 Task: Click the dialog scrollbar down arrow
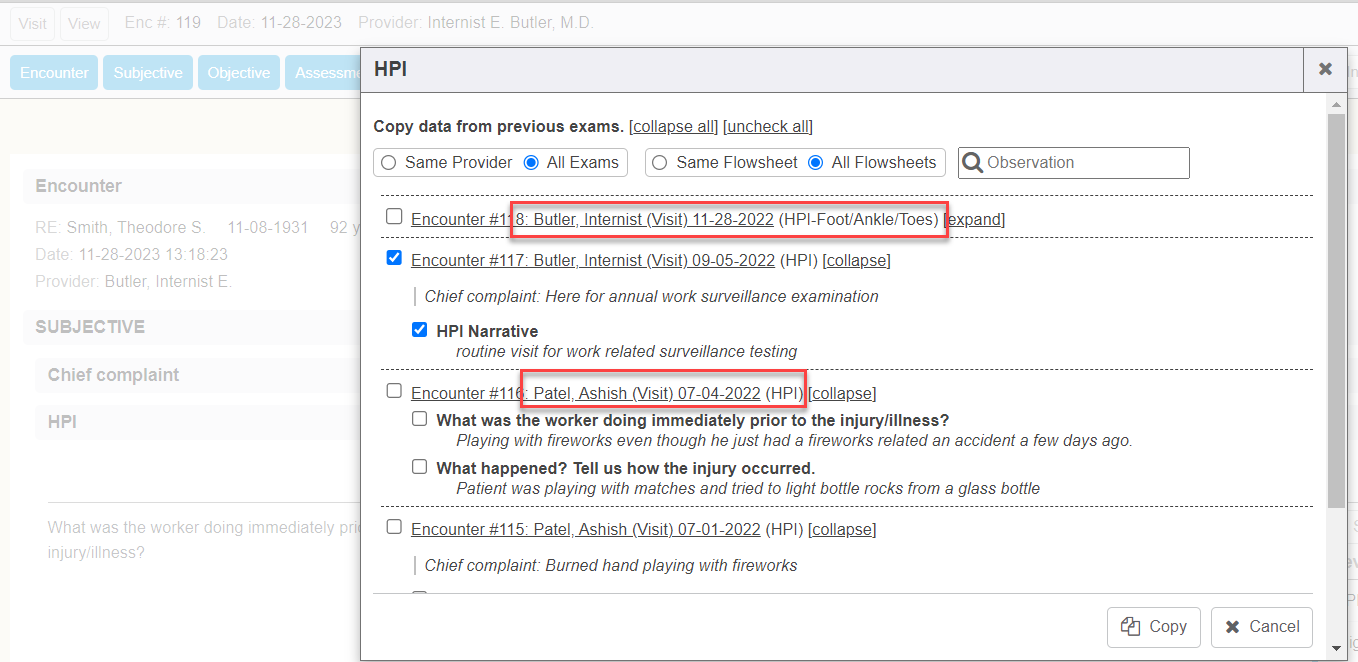pos(1336,649)
